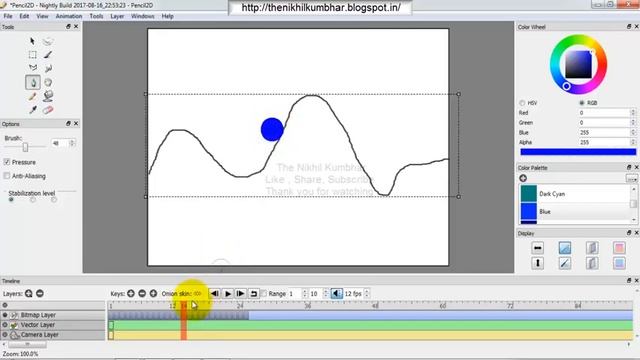
Task: Adjust Green value stepper arrows
Action: point(633,122)
